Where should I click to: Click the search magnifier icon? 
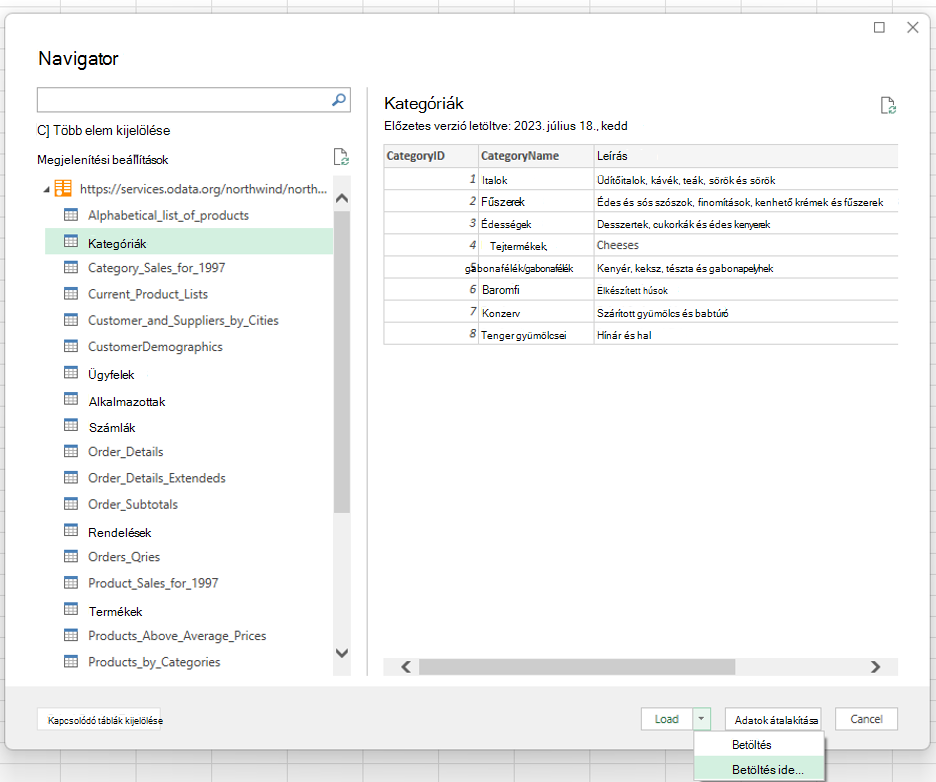click(338, 100)
